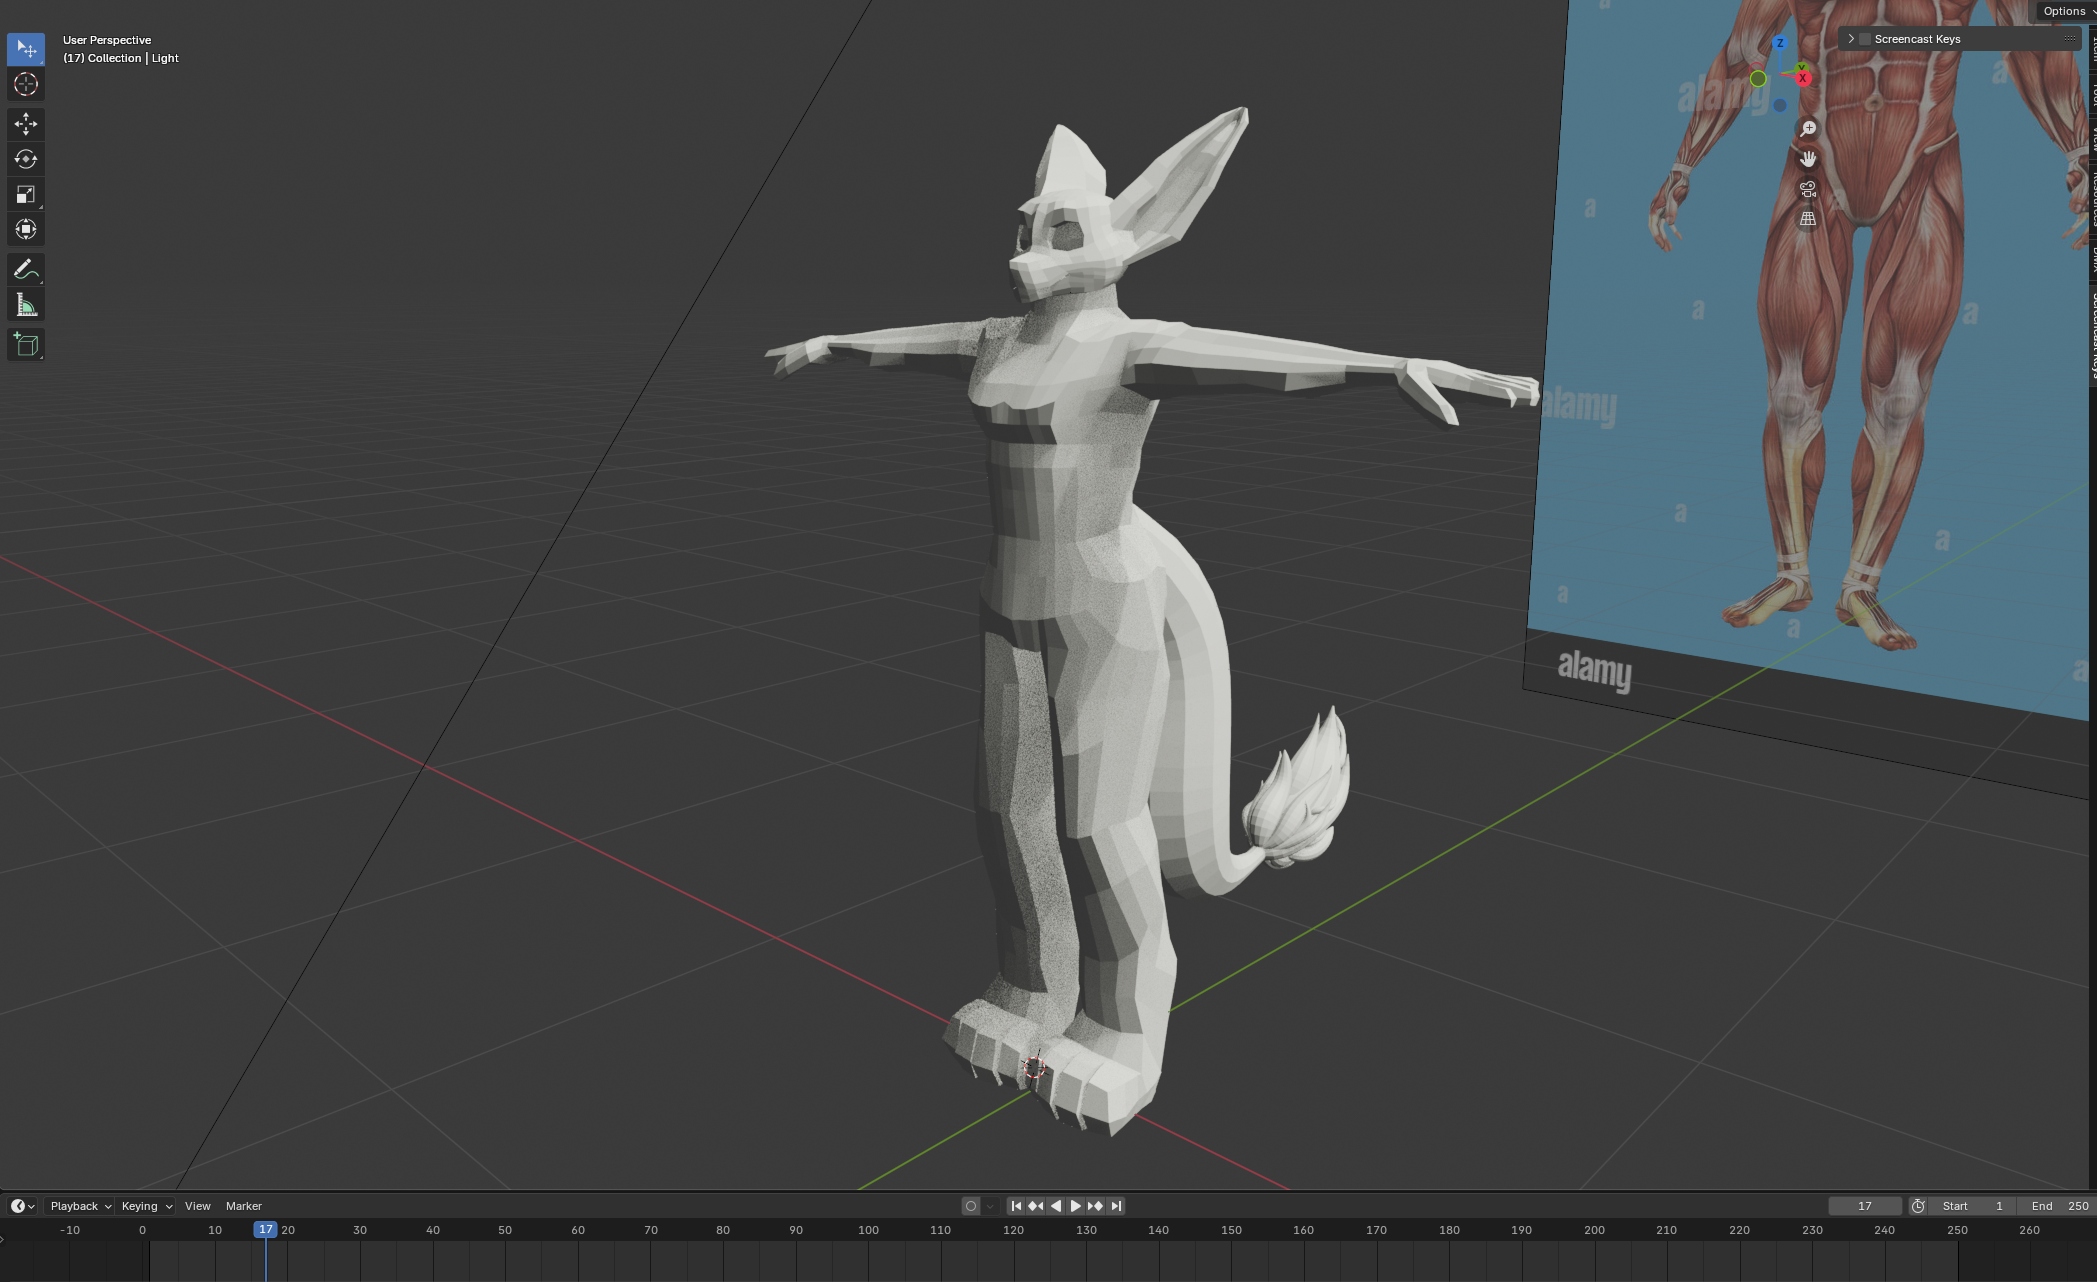Select the Cursor tool
The width and height of the screenshot is (2097, 1282).
(x=25, y=84)
